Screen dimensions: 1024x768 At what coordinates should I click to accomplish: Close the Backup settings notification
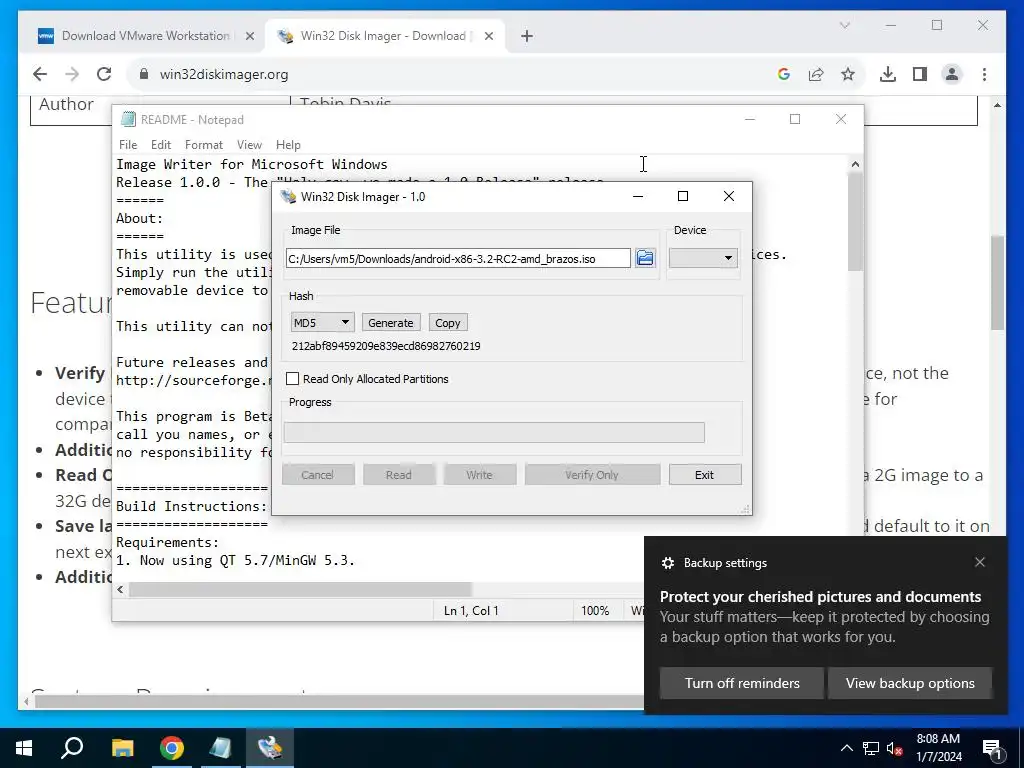click(x=980, y=562)
